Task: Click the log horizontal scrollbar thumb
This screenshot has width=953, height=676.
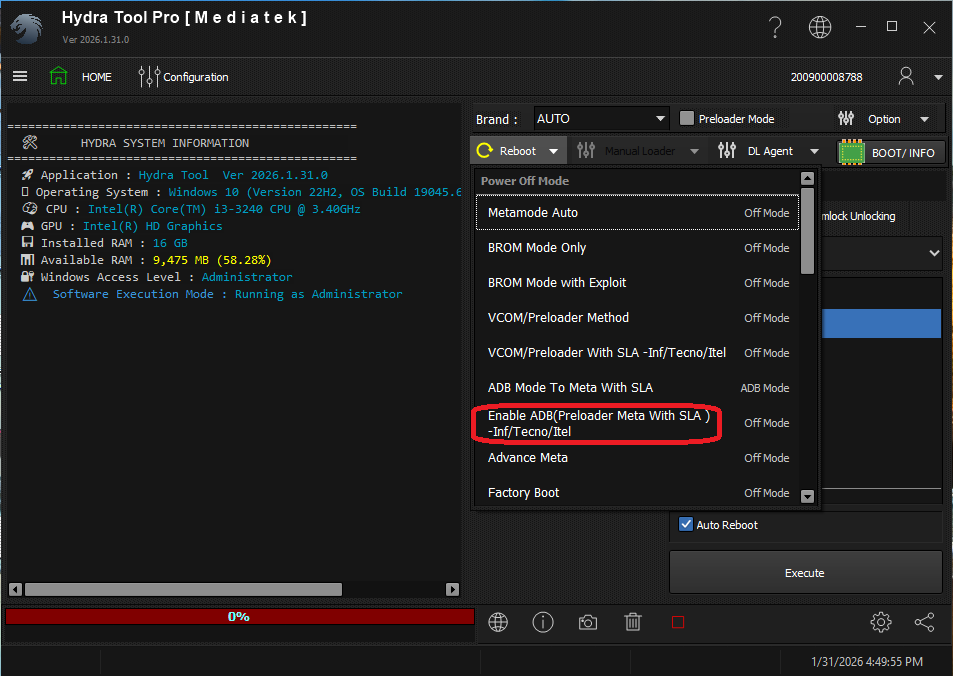Action: pos(183,589)
